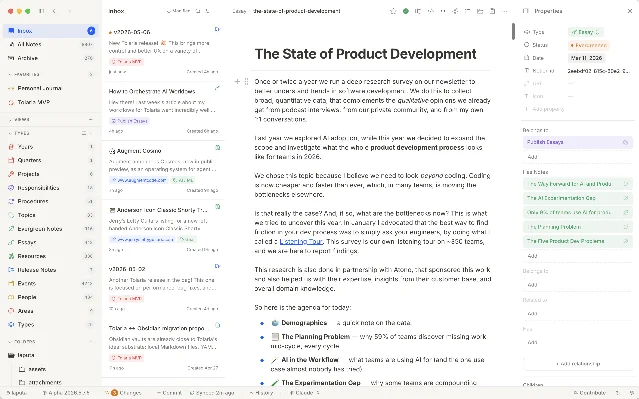The image size is (639, 399).
Task: Click the Topics type icon
Action: 11,215
